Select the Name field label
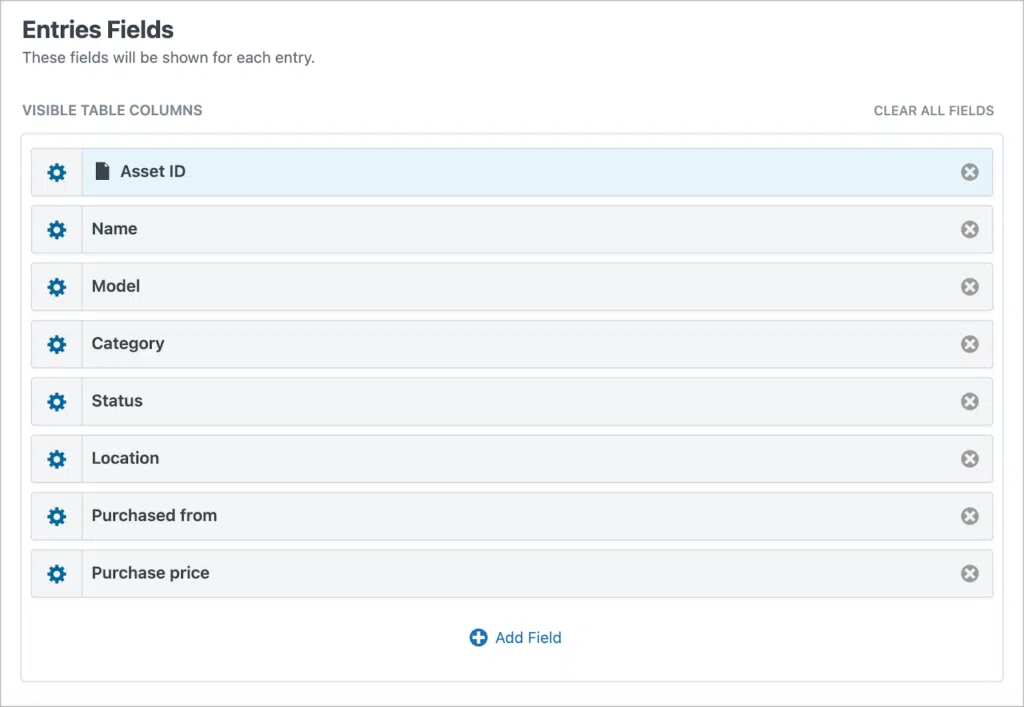Image resolution: width=1024 pixels, height=707 pixels. 114,228
